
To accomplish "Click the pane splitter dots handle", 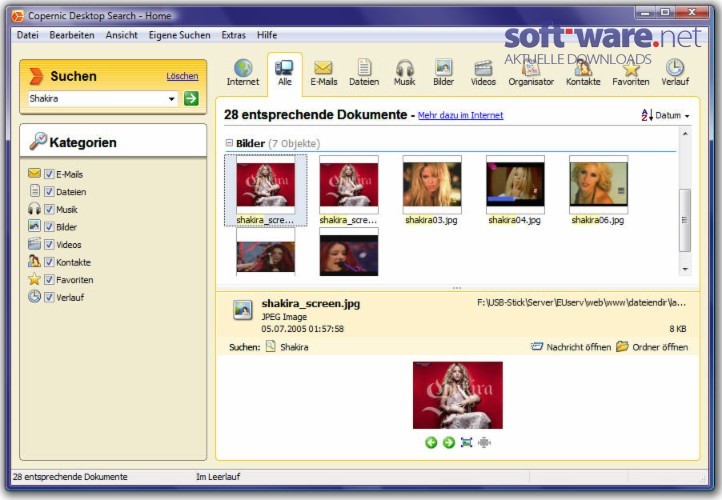I will click(457, 288).
